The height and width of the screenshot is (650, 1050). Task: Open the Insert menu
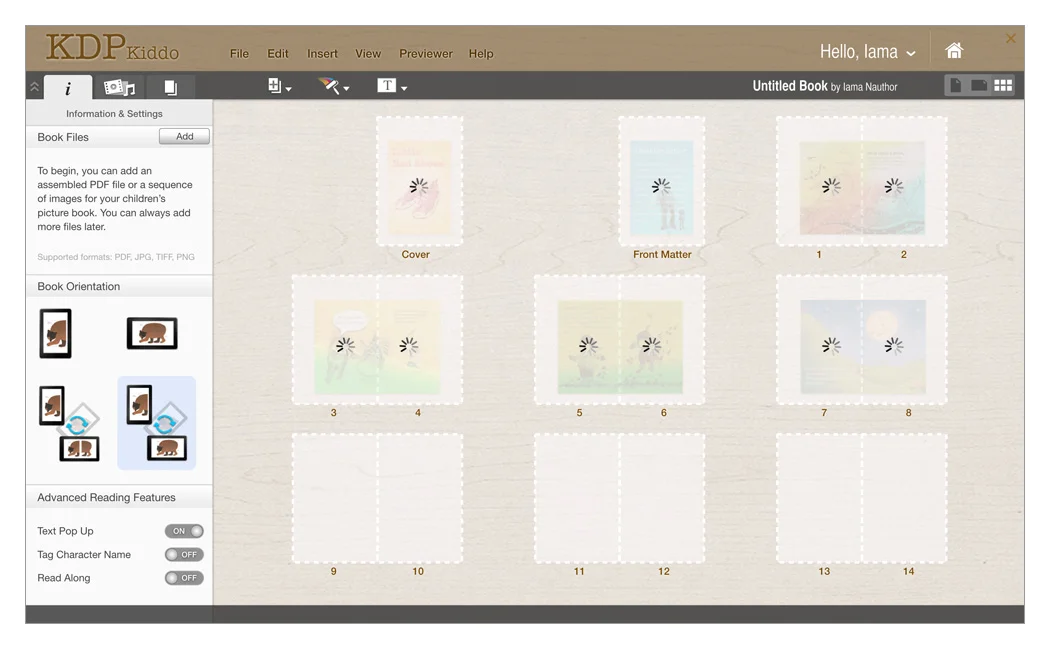(322, 54)
